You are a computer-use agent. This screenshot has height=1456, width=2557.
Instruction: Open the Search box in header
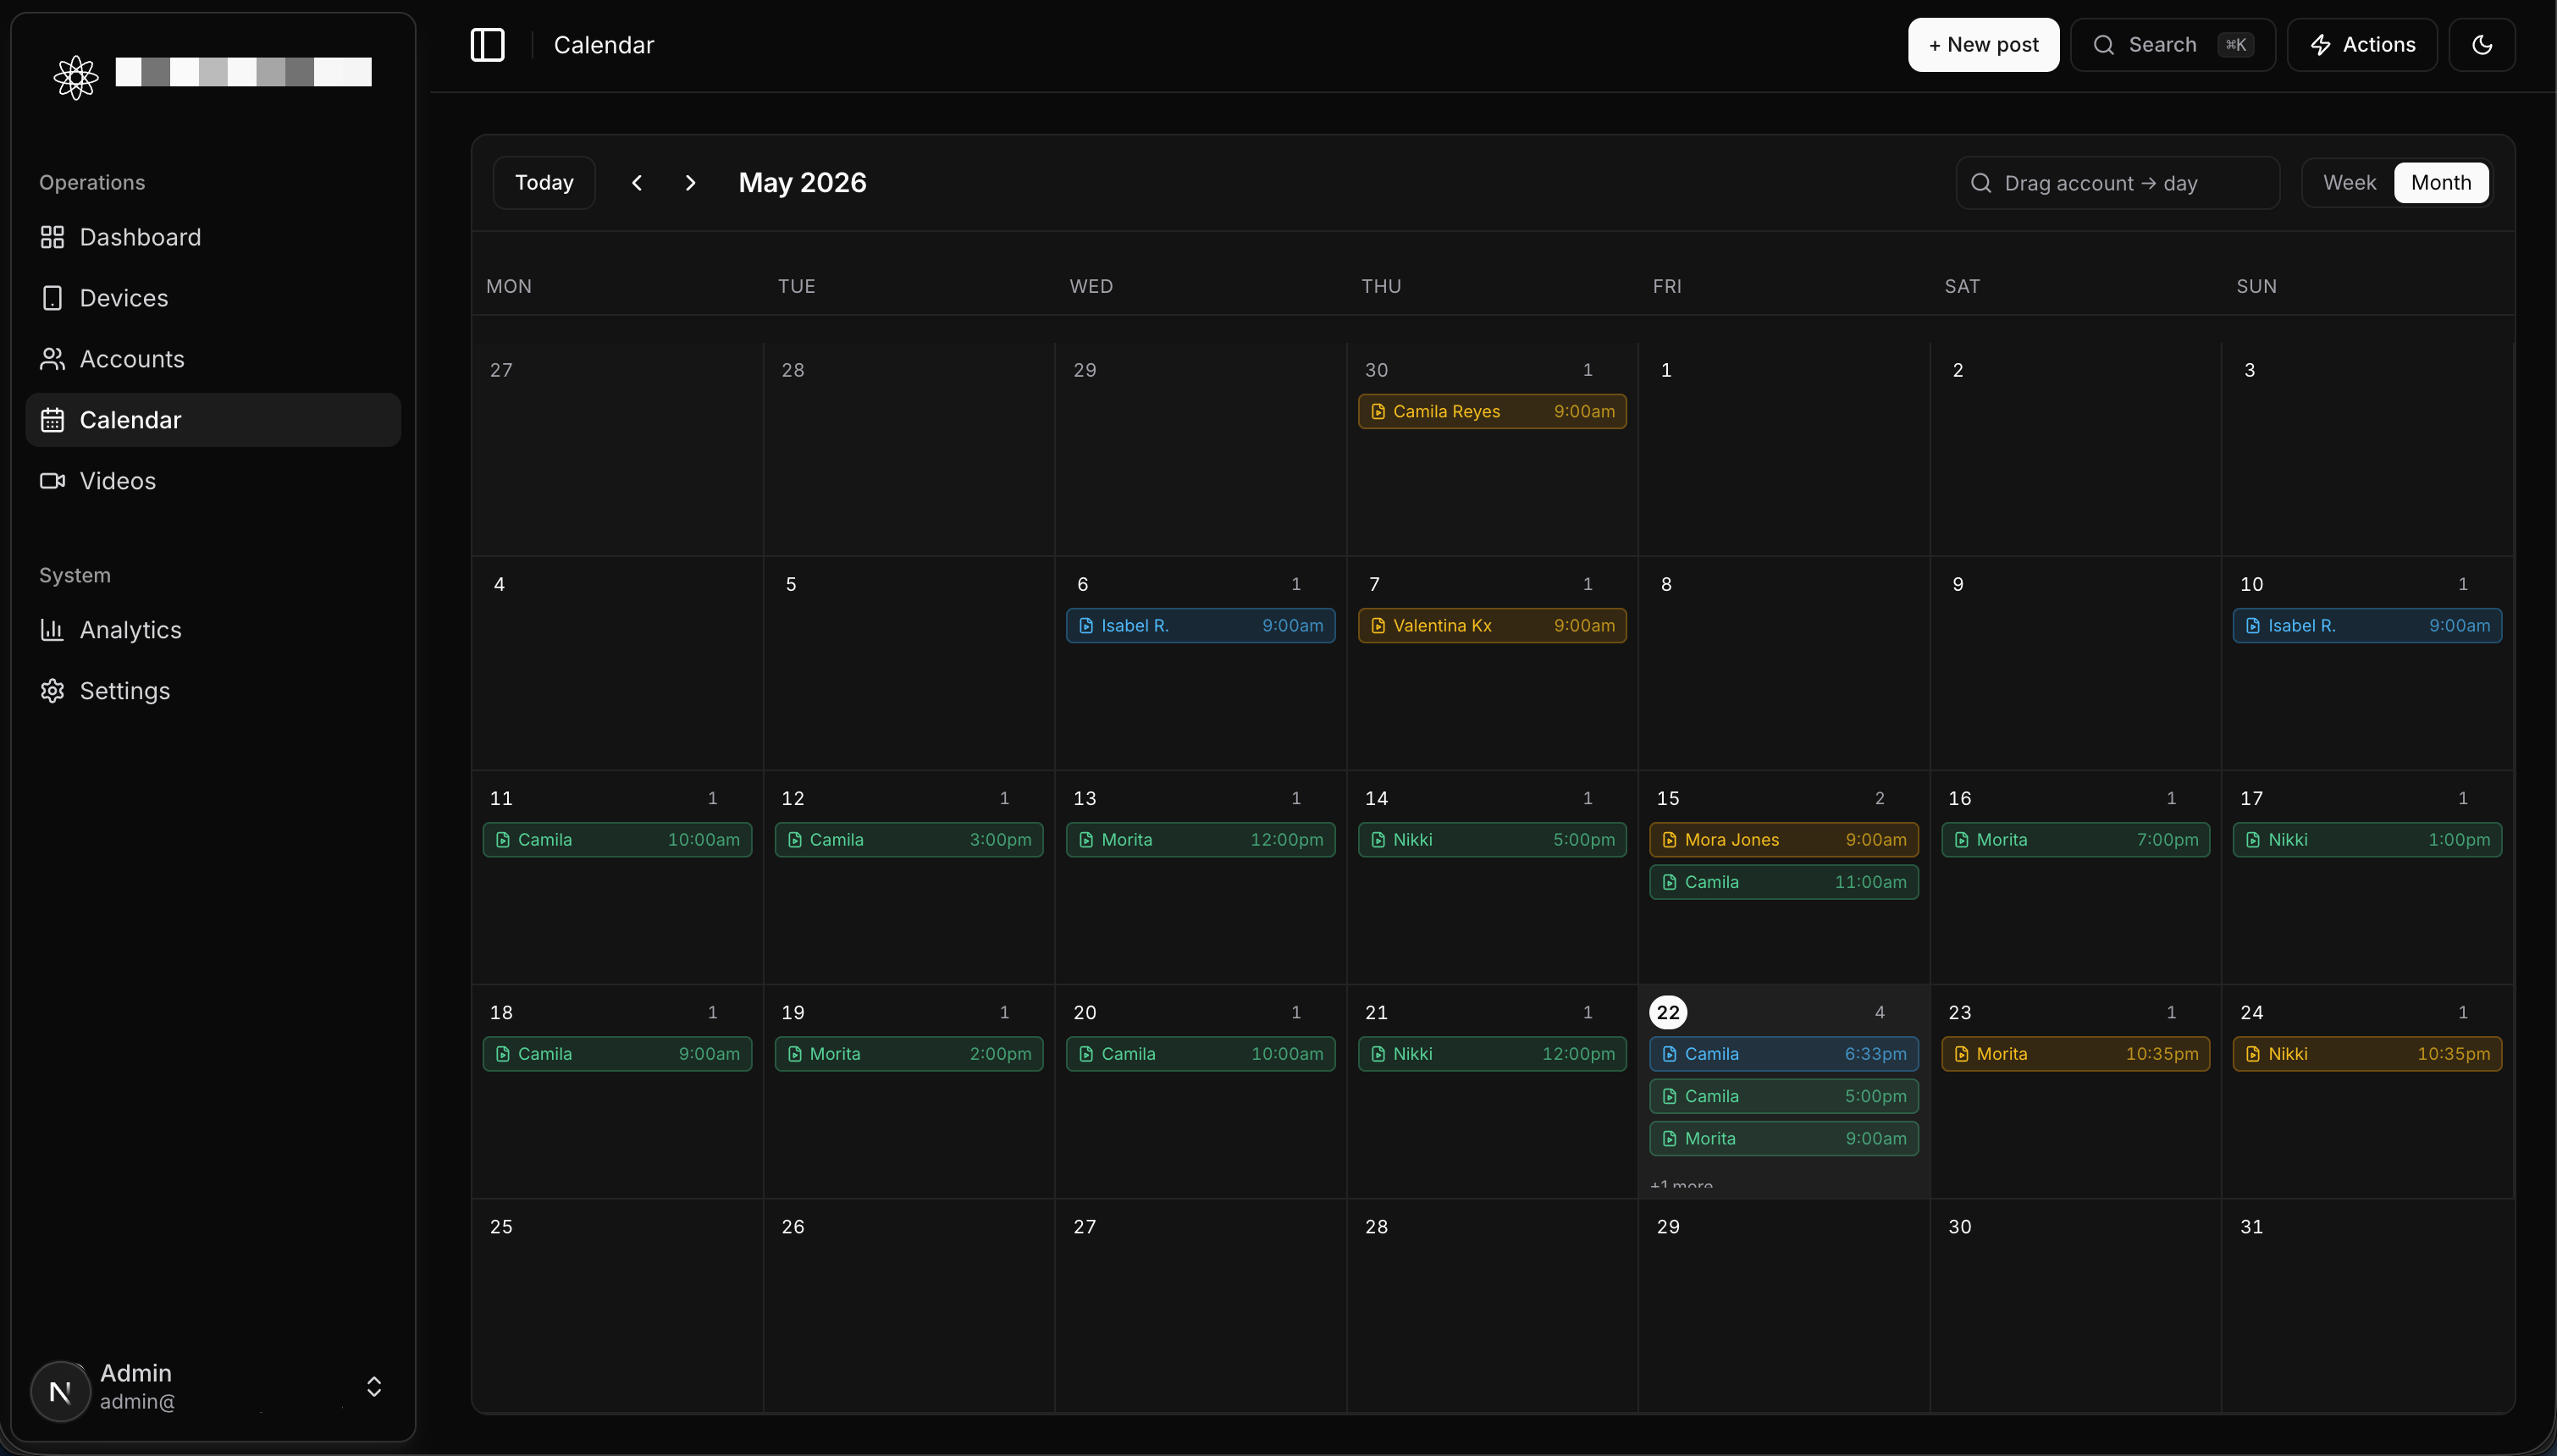click(2172, 45)
